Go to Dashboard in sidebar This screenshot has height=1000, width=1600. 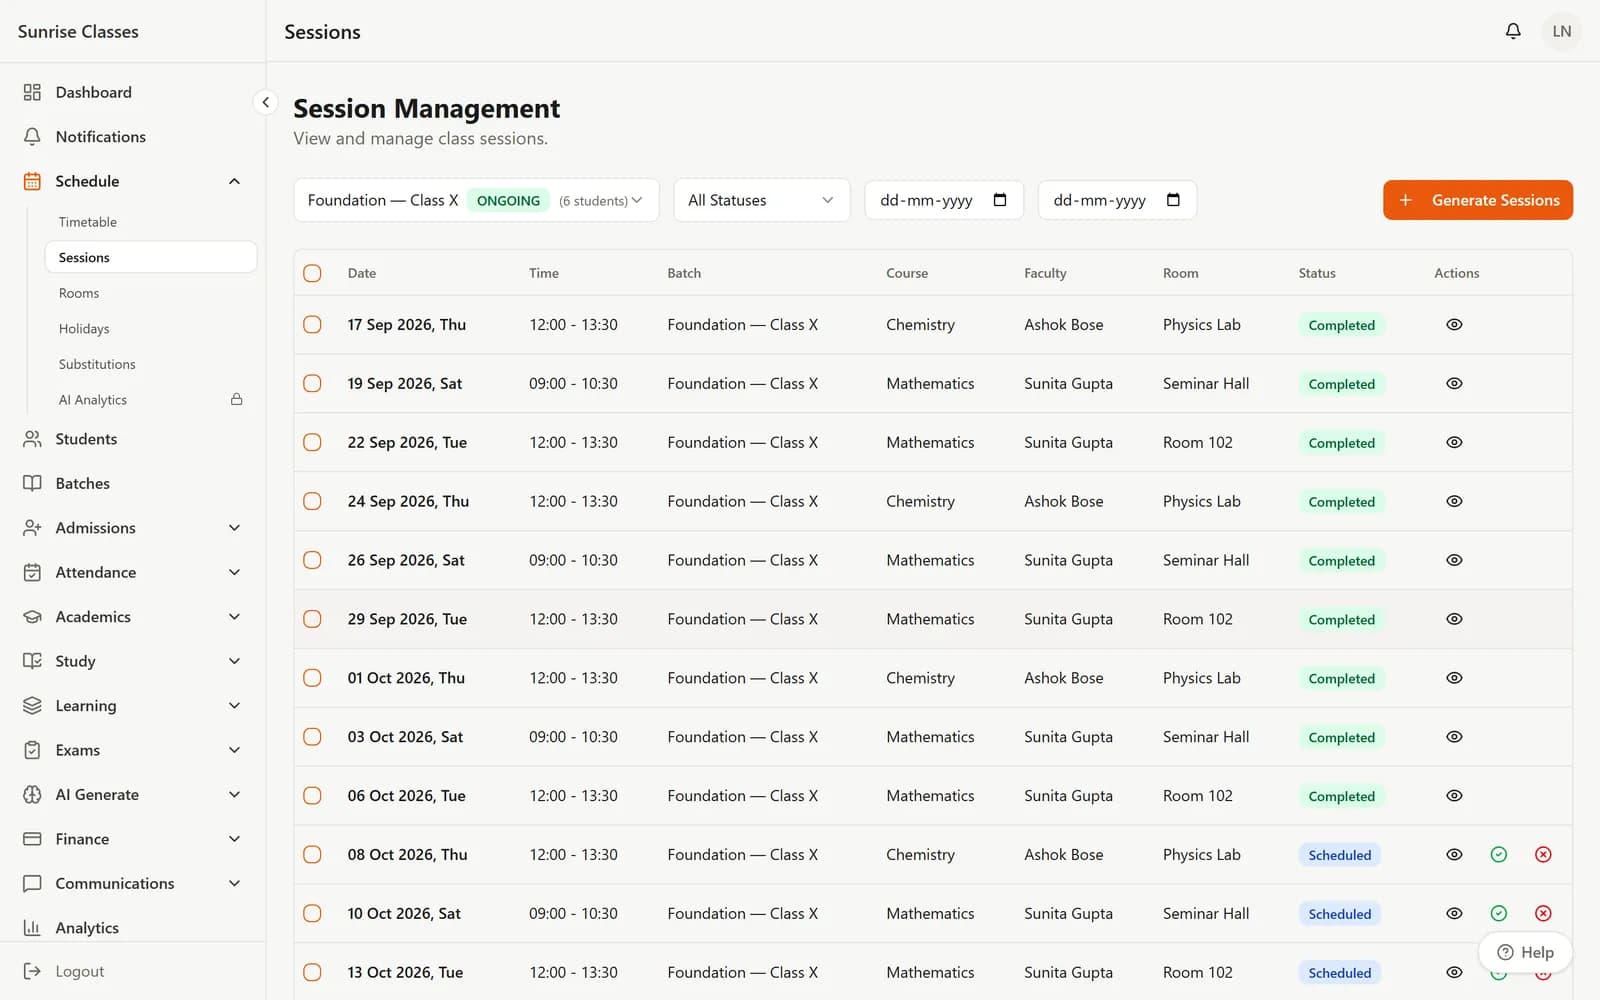point(132,92)
